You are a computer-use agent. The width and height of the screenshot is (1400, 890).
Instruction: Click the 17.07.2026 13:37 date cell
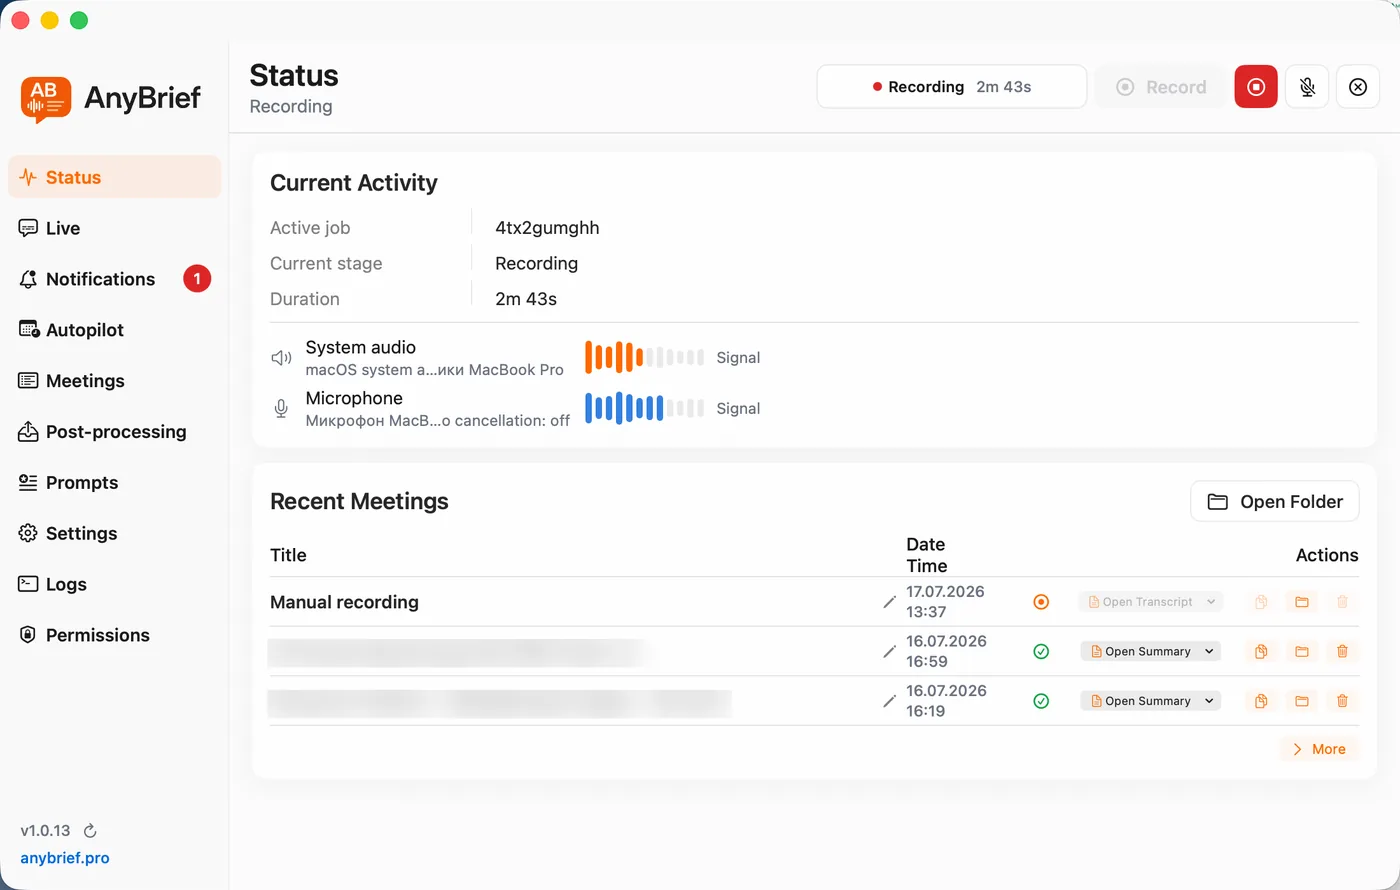945,602
